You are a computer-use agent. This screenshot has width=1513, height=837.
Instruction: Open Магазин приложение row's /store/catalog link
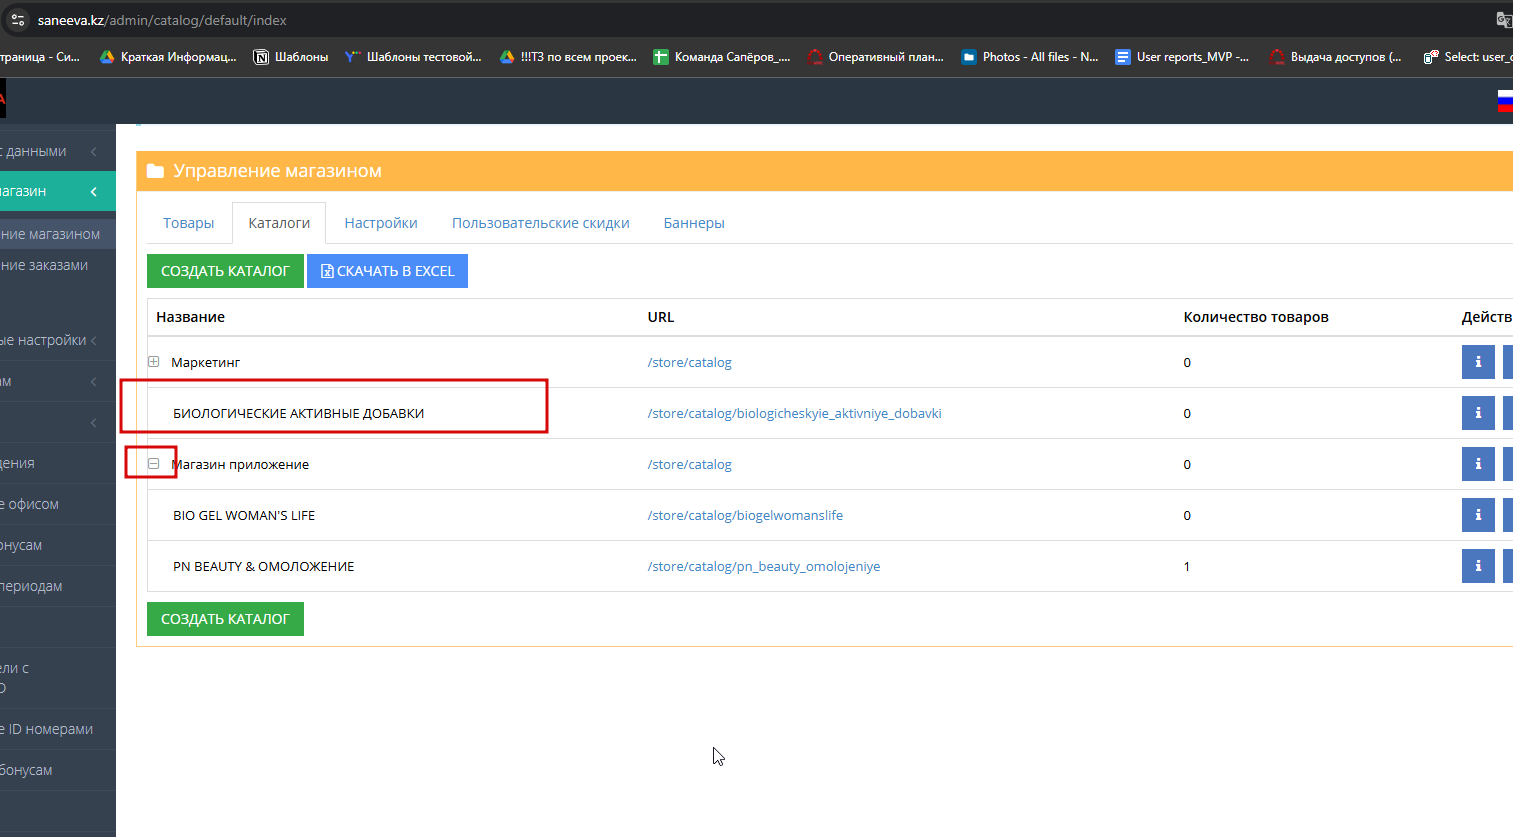pyautogui.click(x=690, y=464)
